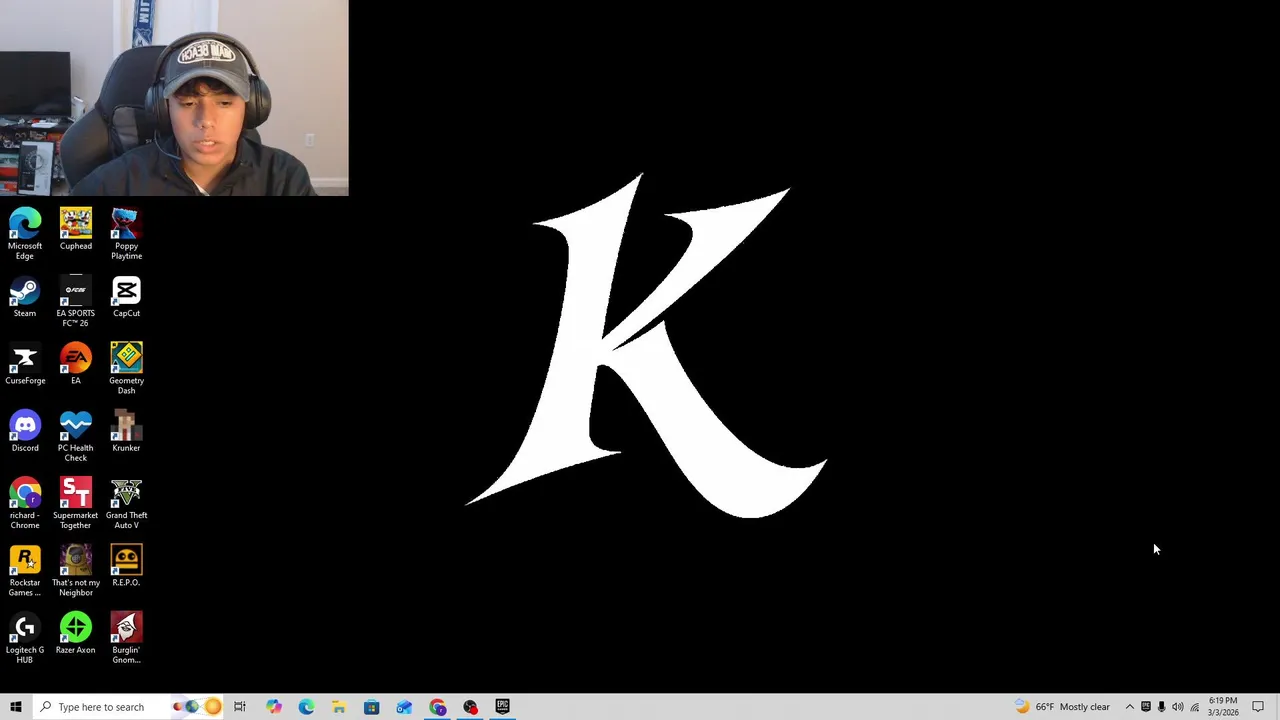Select the Poppy Playtime desktop icon
The width and height of the screenshot is (1280, 720).
pyautogui.click(x=126, y=234)
